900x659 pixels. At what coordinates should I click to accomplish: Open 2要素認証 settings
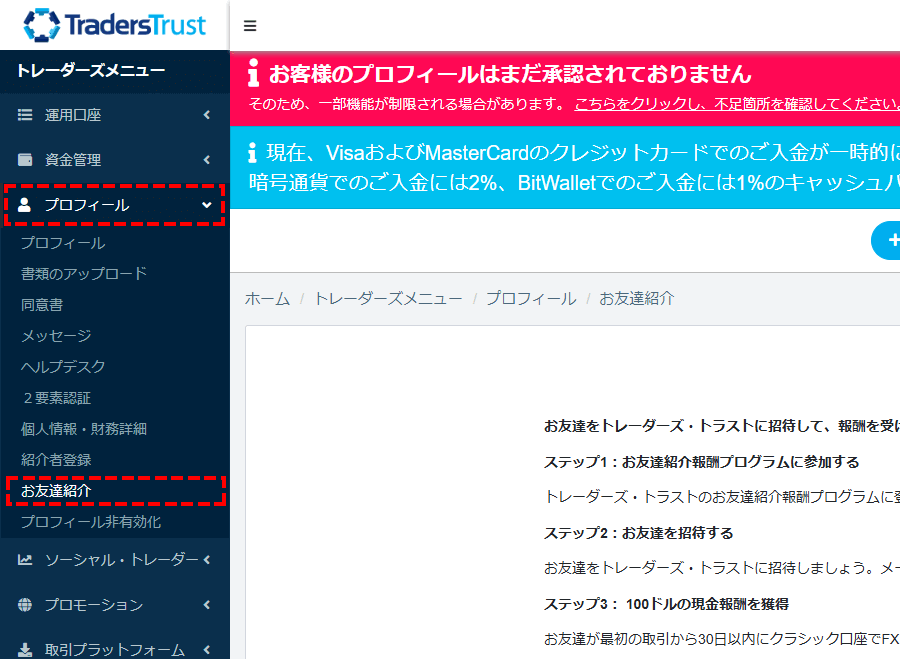click(x=57, y=398)
